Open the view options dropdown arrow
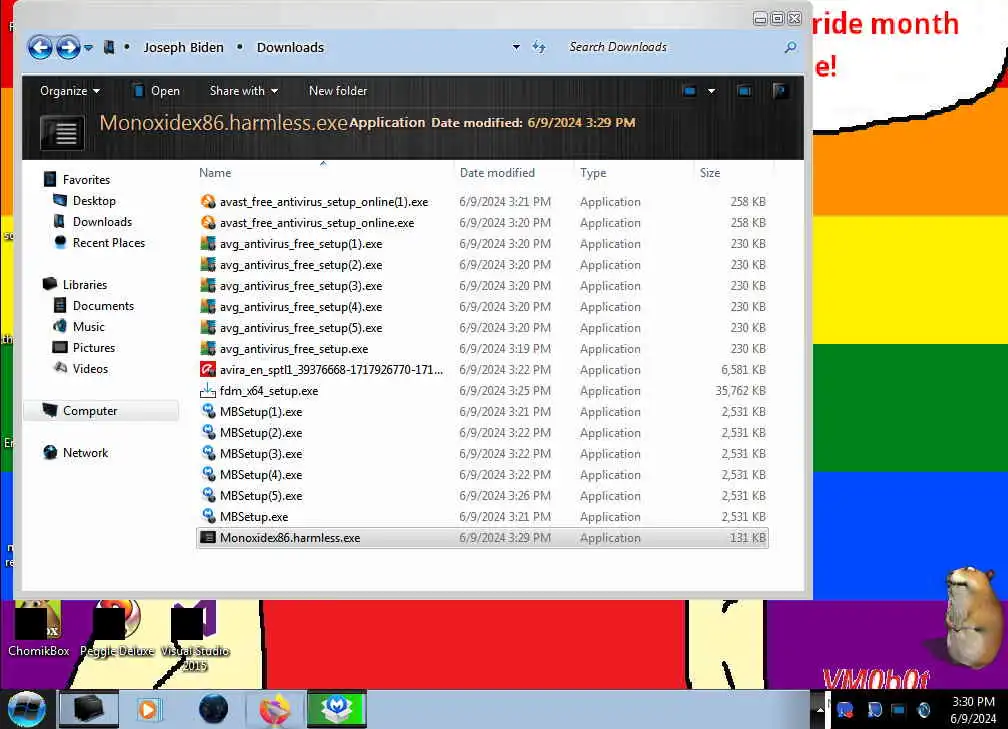The image size is (1008, 729). coord(712,91)
